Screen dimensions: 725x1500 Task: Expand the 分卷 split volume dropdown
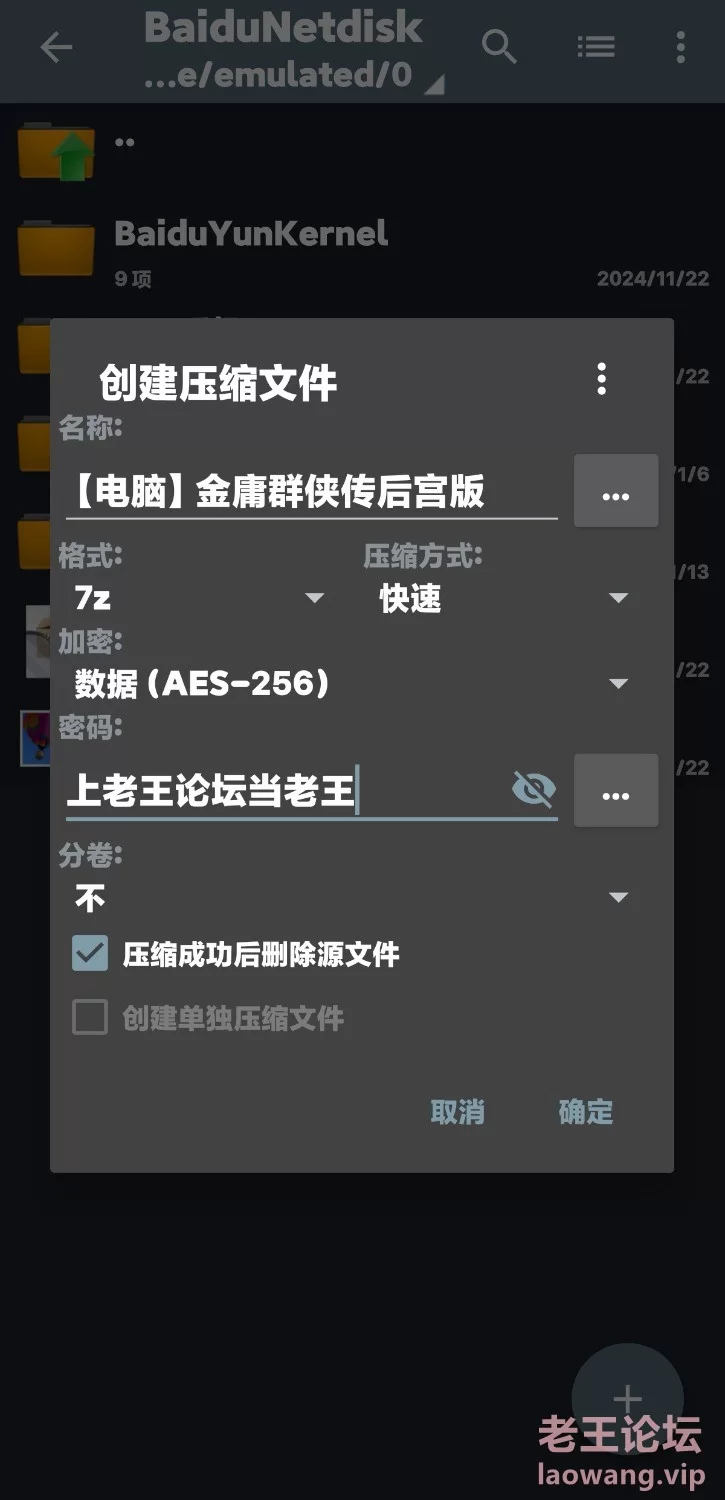click(352, 898)
